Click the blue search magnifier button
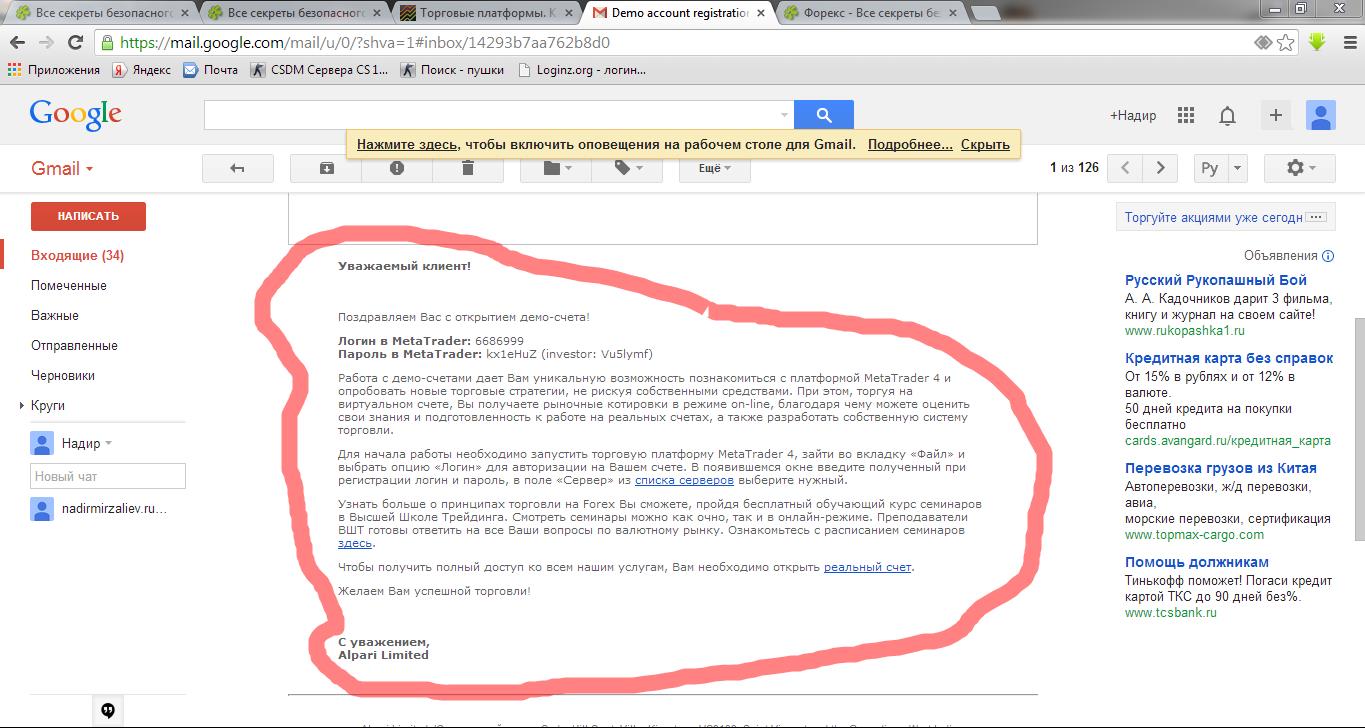The height and width of the screenshot is (728, 1365). coord(824,115)
